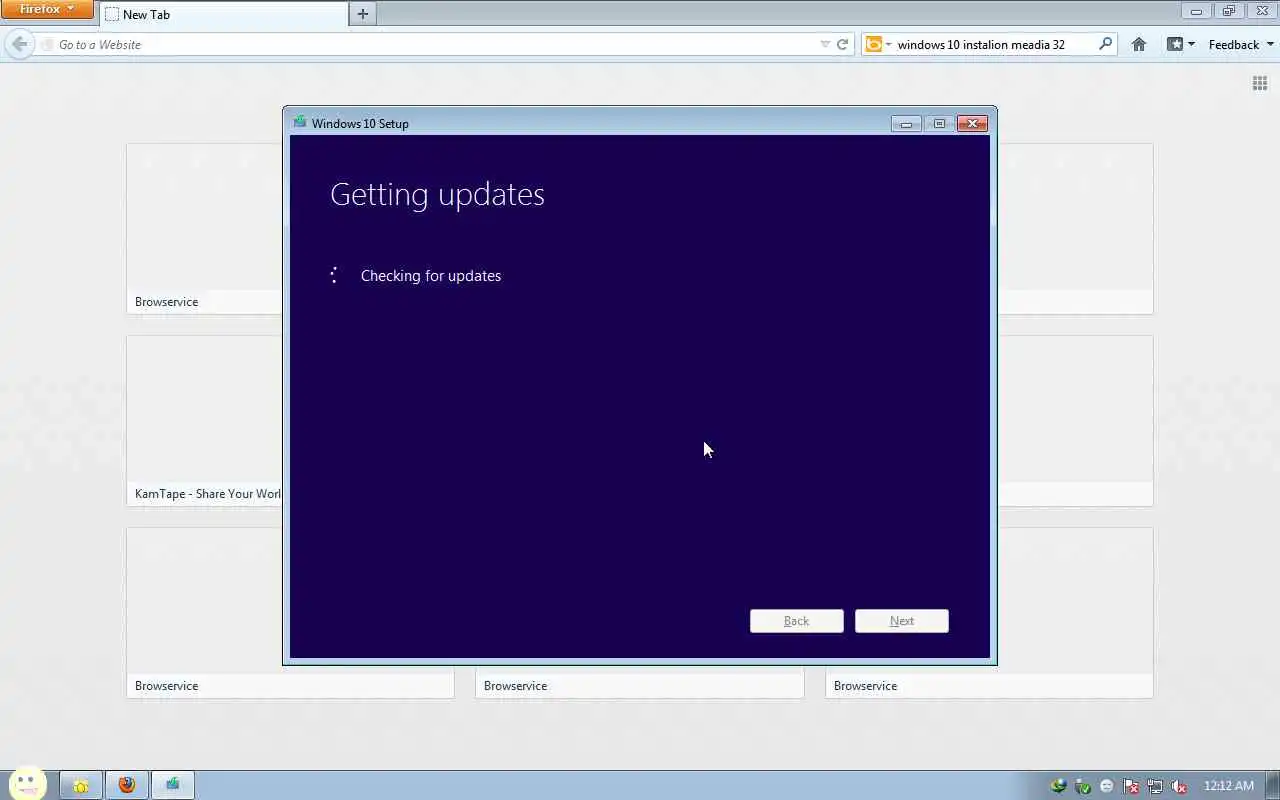This screenshot has height=800, width=1280.
Task: Click the Safely Remove Hardware tray icon
Action: point(1082,786)
